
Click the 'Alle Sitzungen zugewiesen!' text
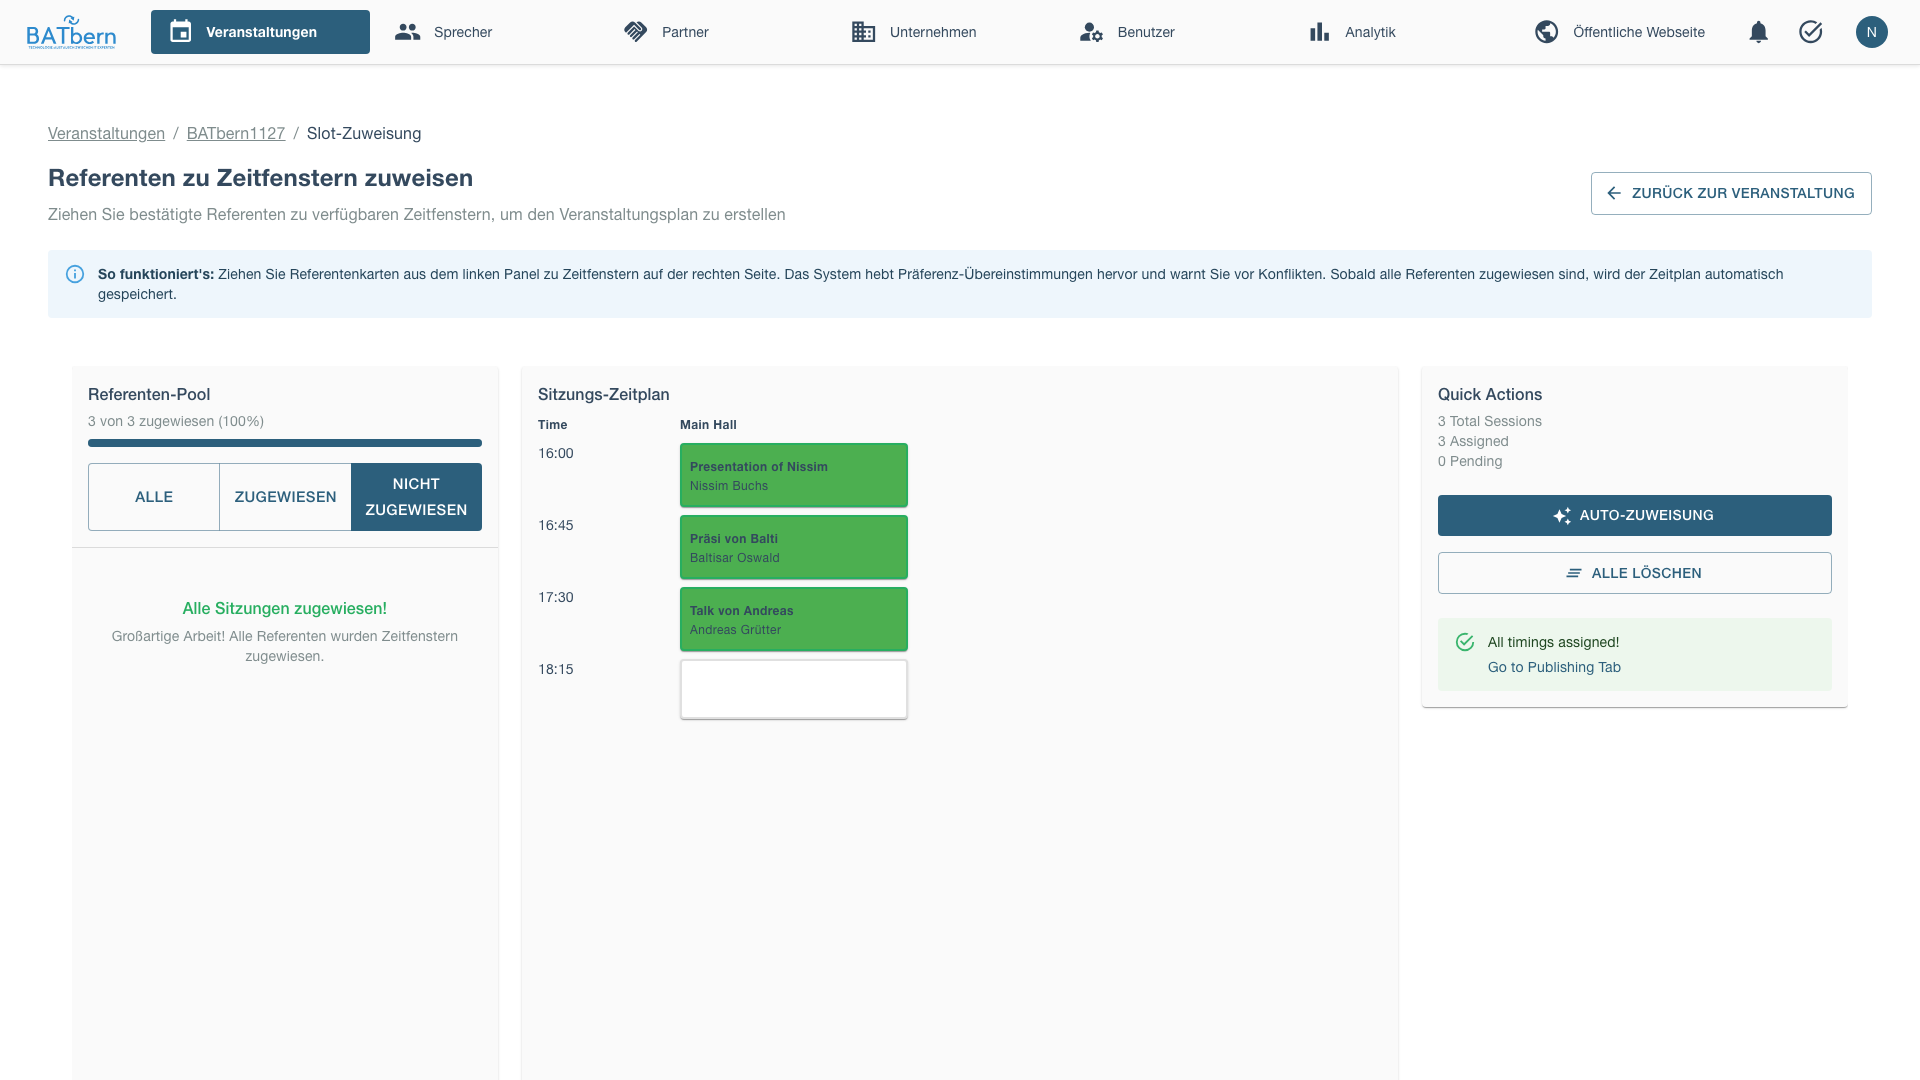pos(285,608)
